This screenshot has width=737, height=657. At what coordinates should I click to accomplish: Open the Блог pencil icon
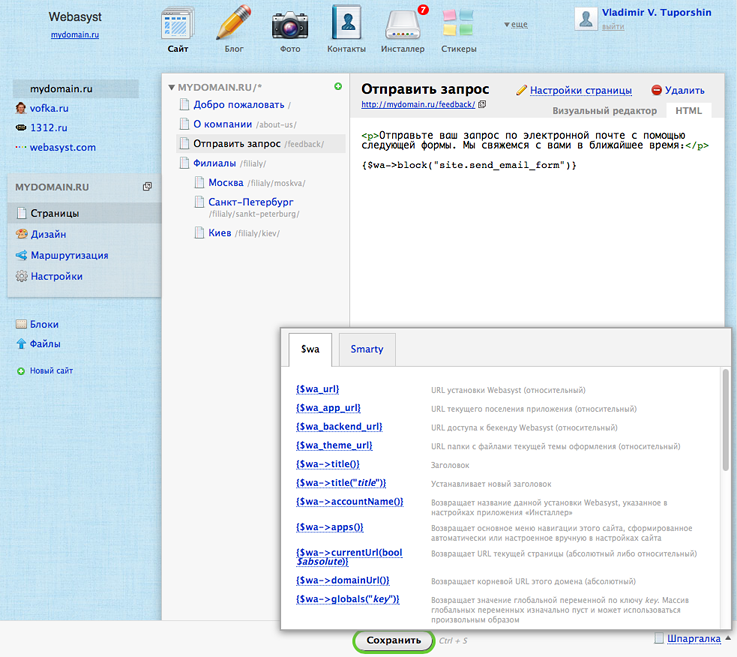click(234, 22)
